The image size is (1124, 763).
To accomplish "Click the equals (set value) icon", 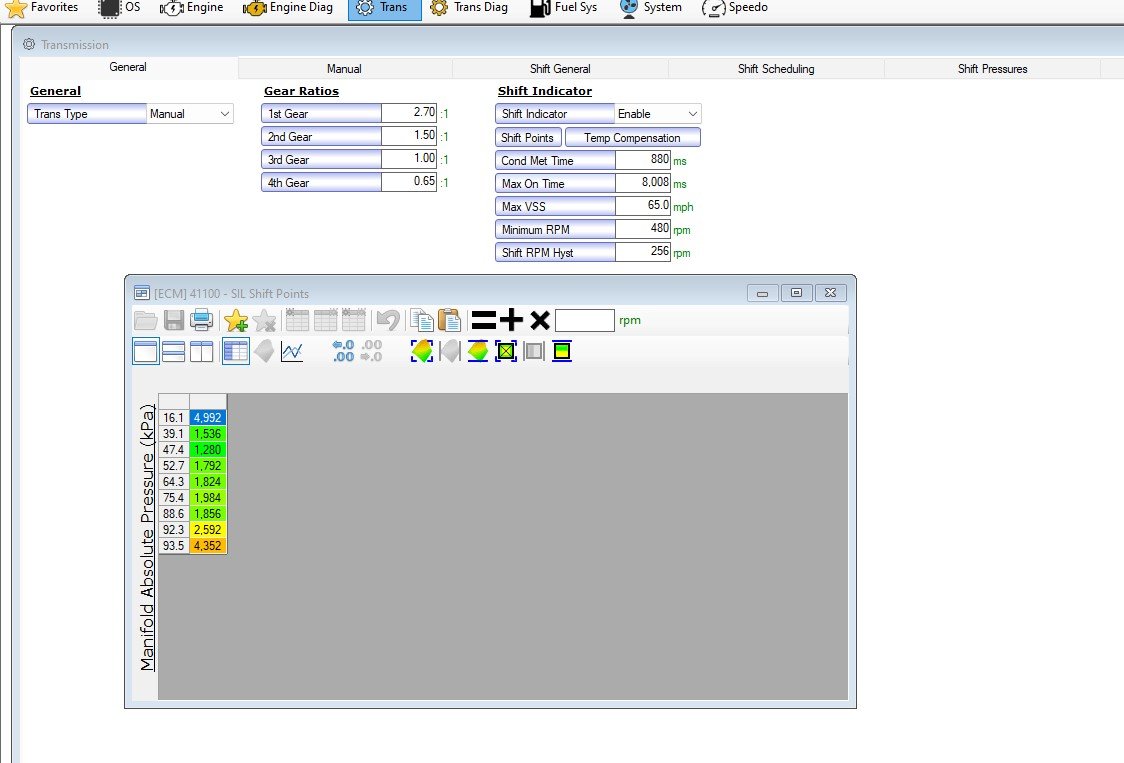I will click(x=484, y=320).
